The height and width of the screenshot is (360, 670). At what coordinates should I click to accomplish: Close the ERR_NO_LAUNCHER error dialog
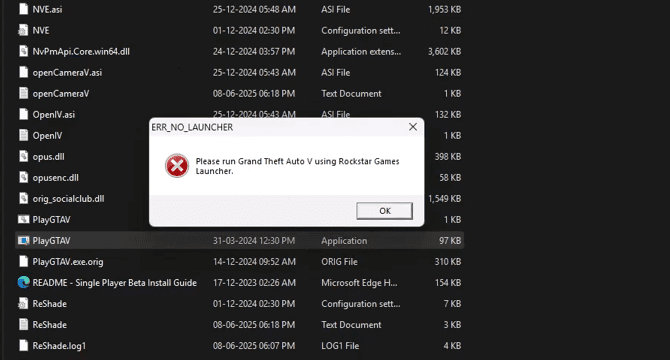tap(413, 127)
